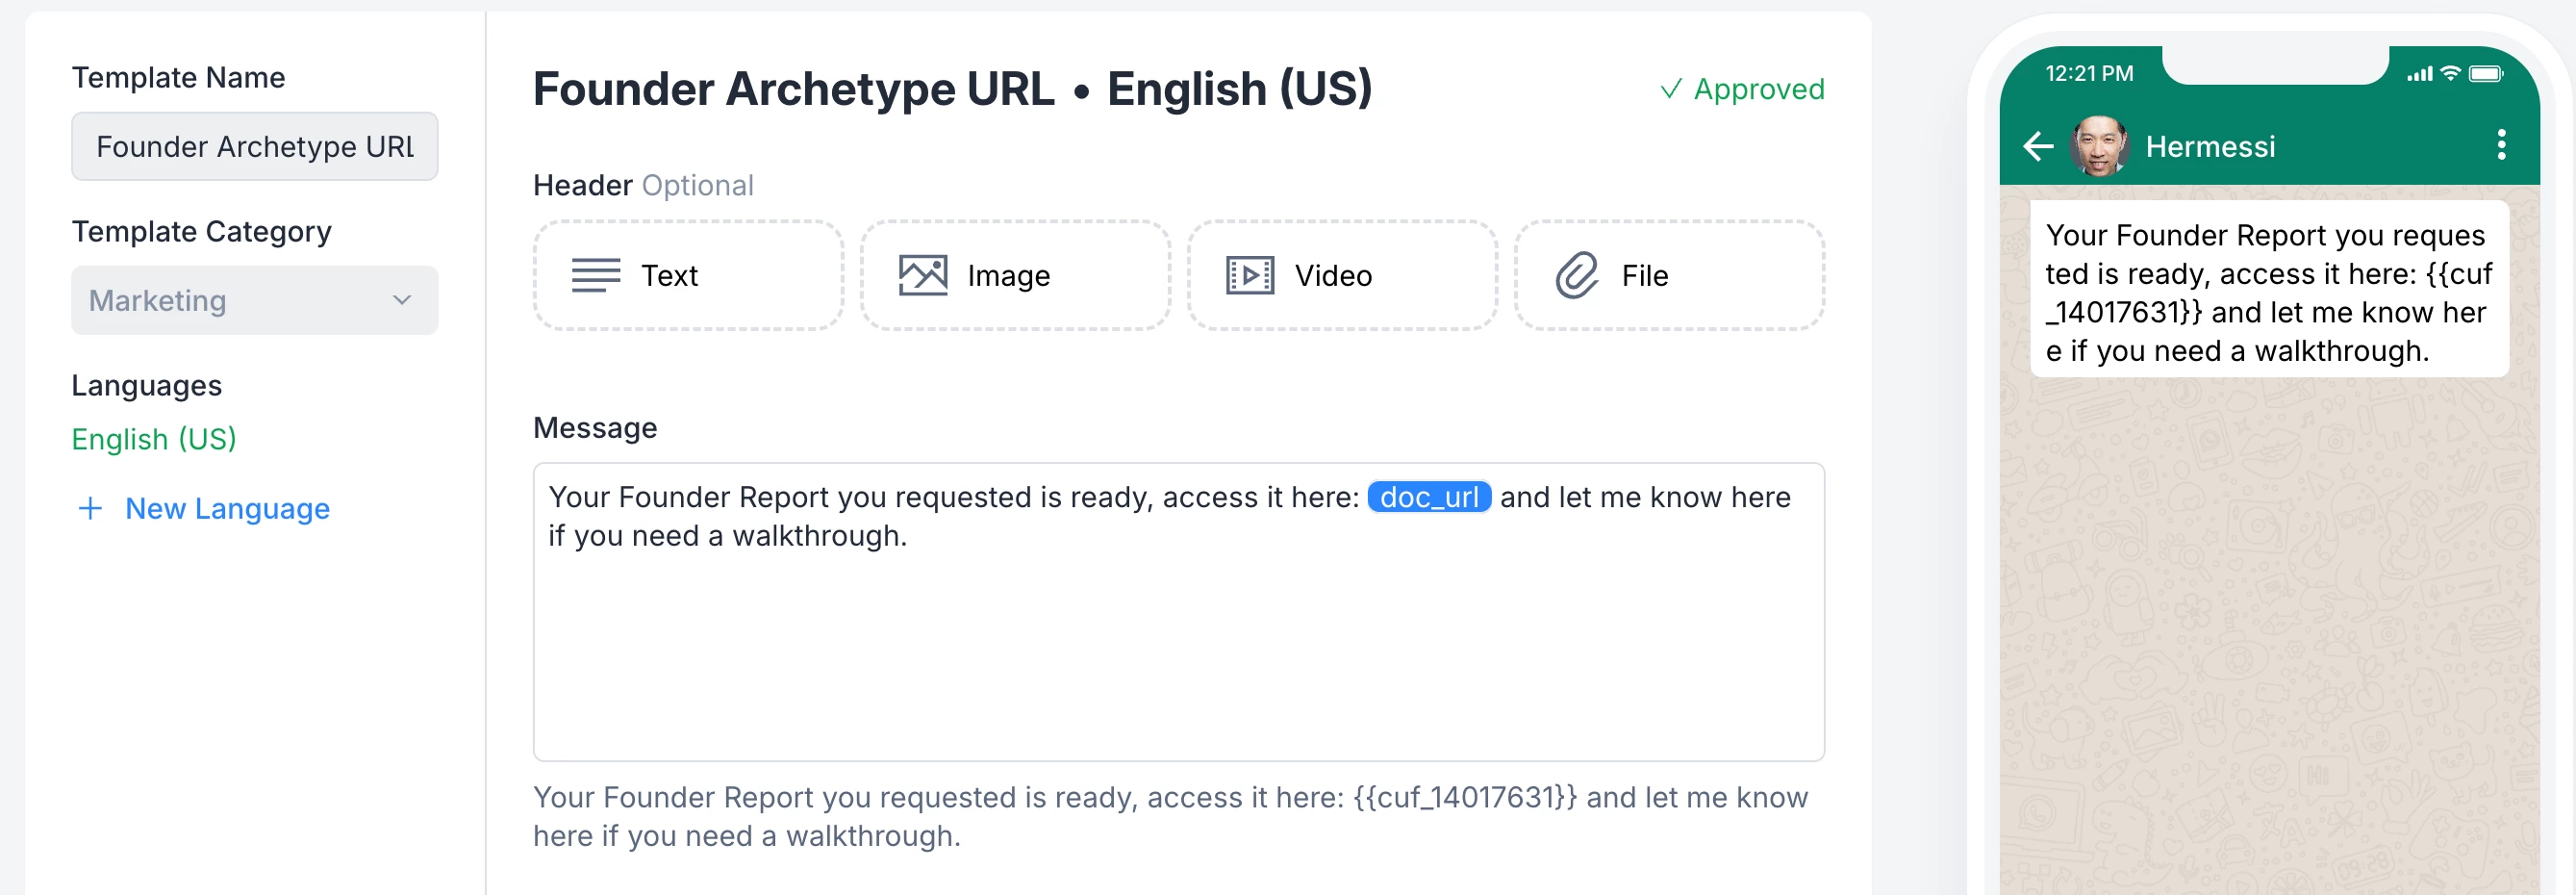Click the back arrow in phone preview

2037,147
